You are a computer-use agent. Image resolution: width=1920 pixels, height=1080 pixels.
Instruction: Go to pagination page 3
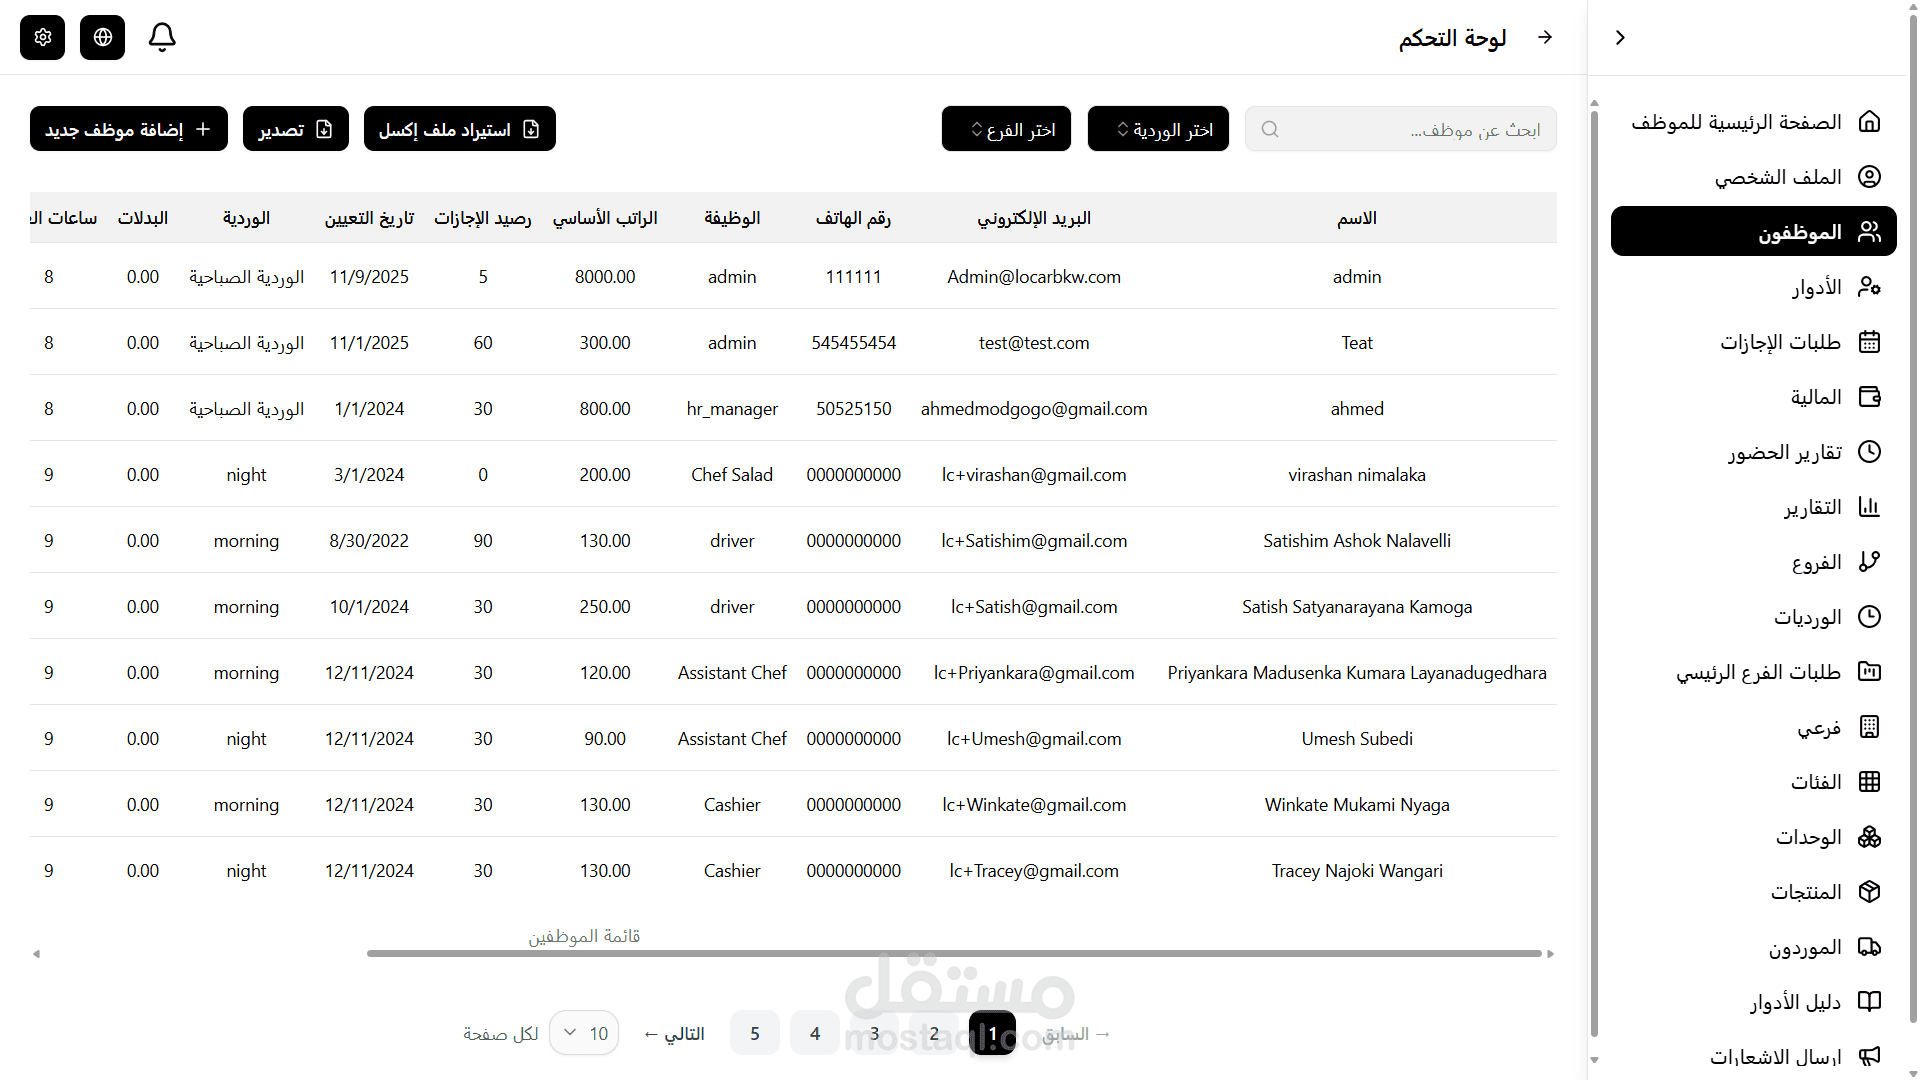874,1033
